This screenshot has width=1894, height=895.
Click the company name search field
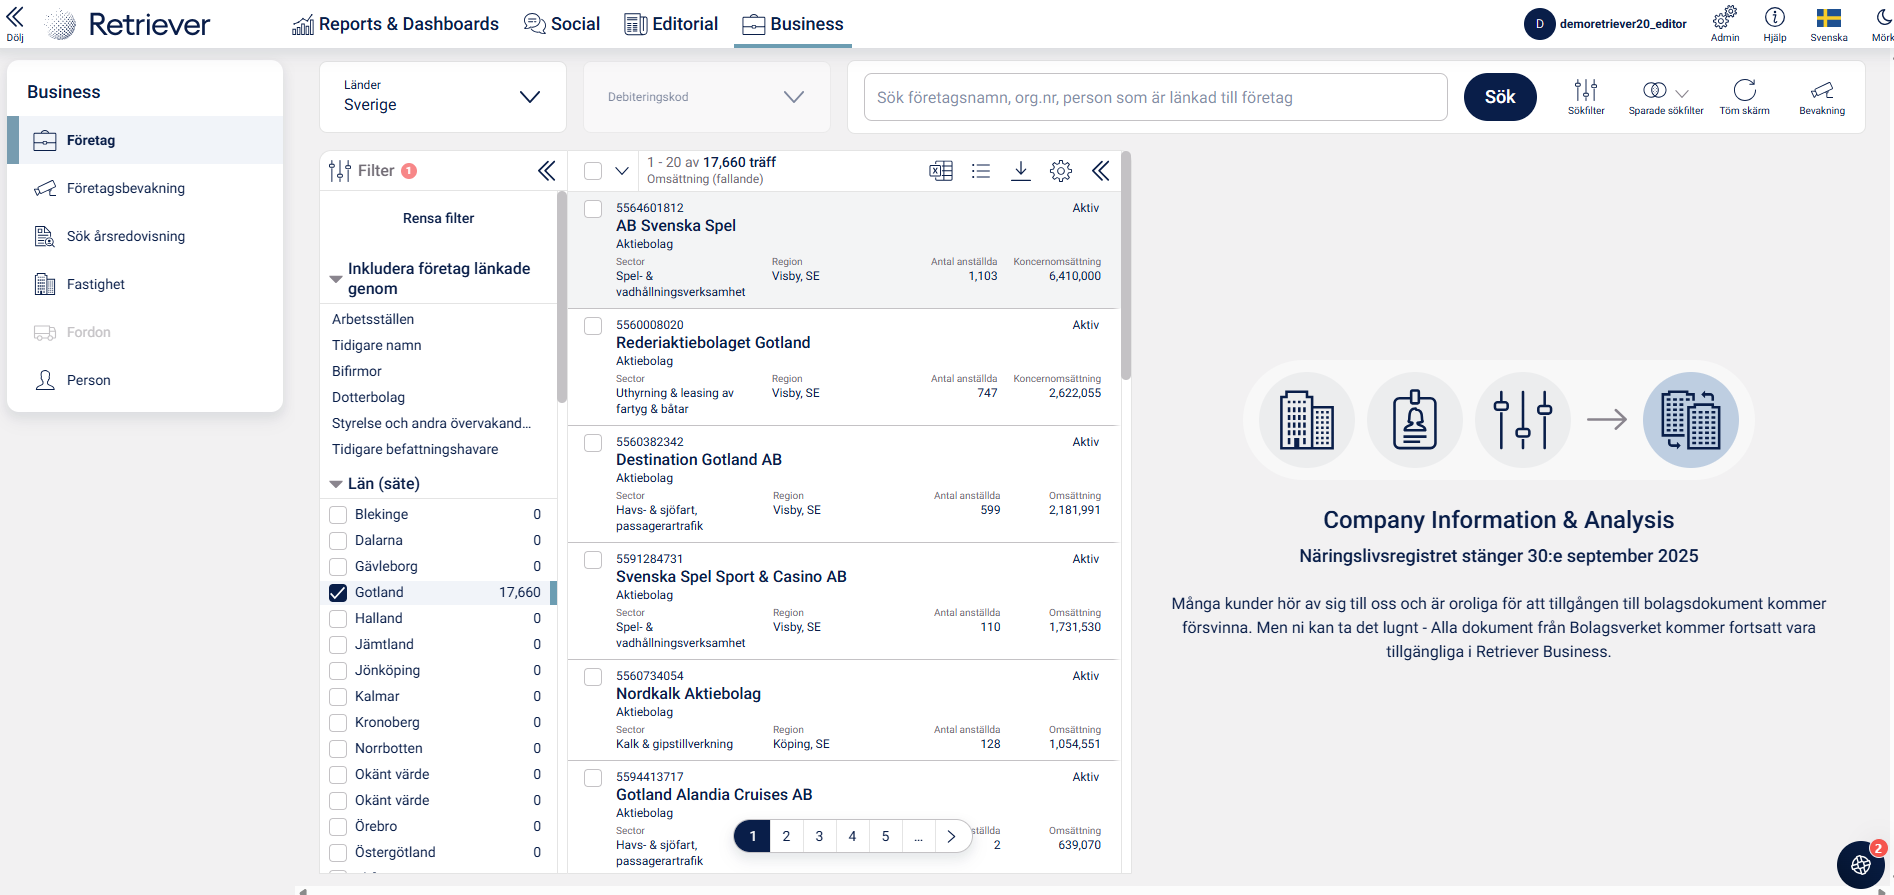[1155, 97]
